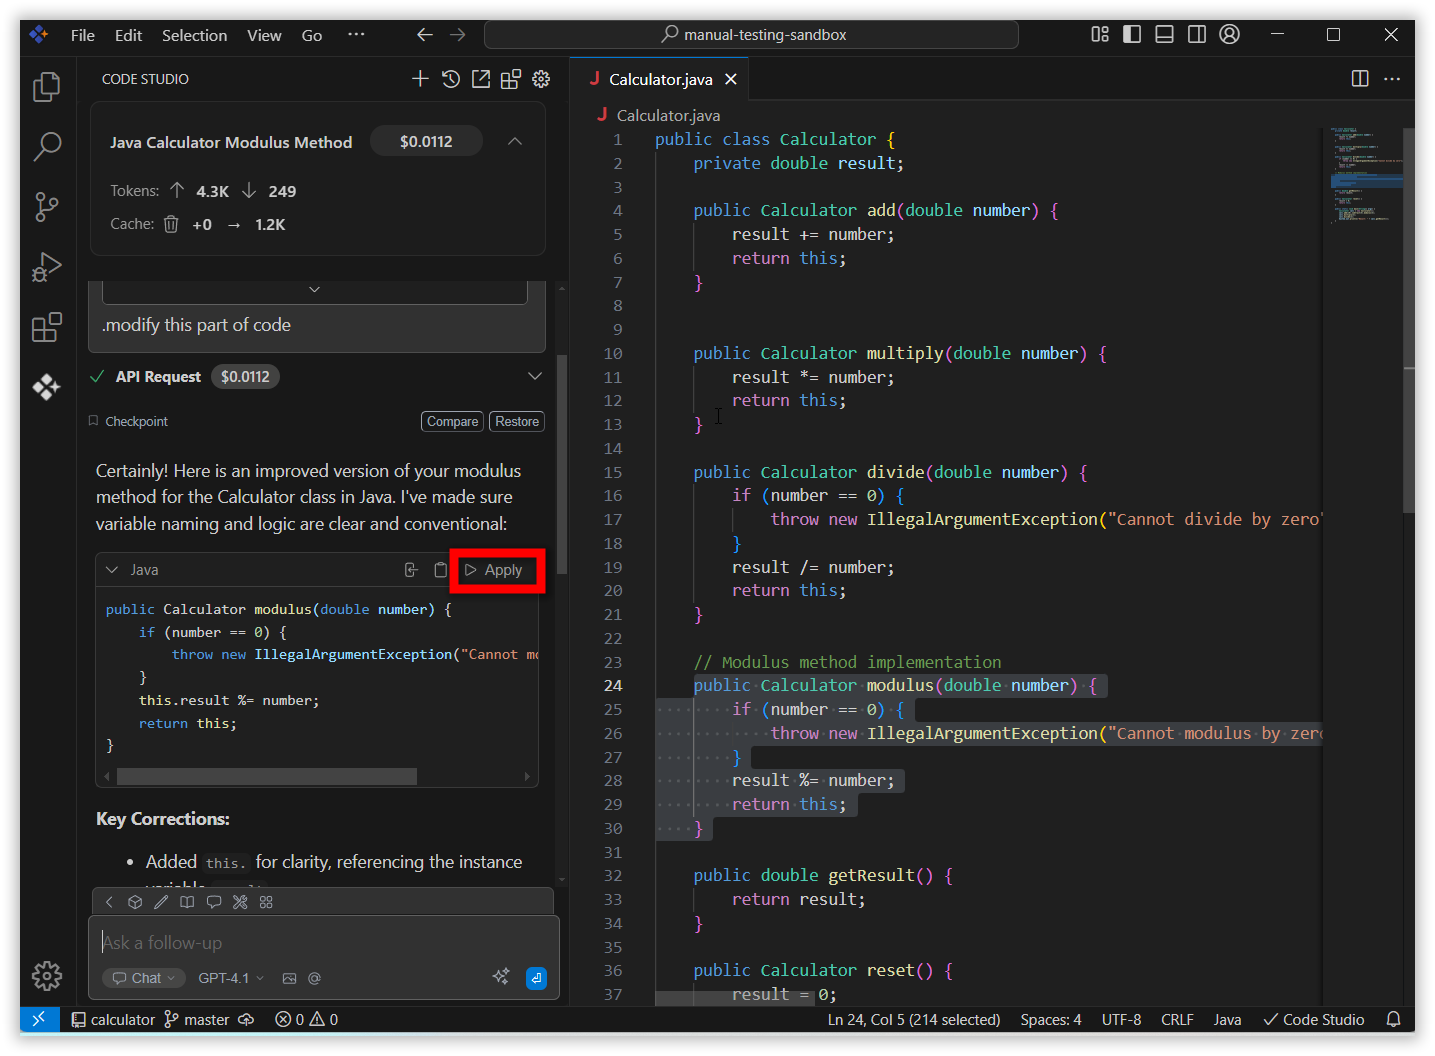Go back with the navigation left arrow

point(425,34)
